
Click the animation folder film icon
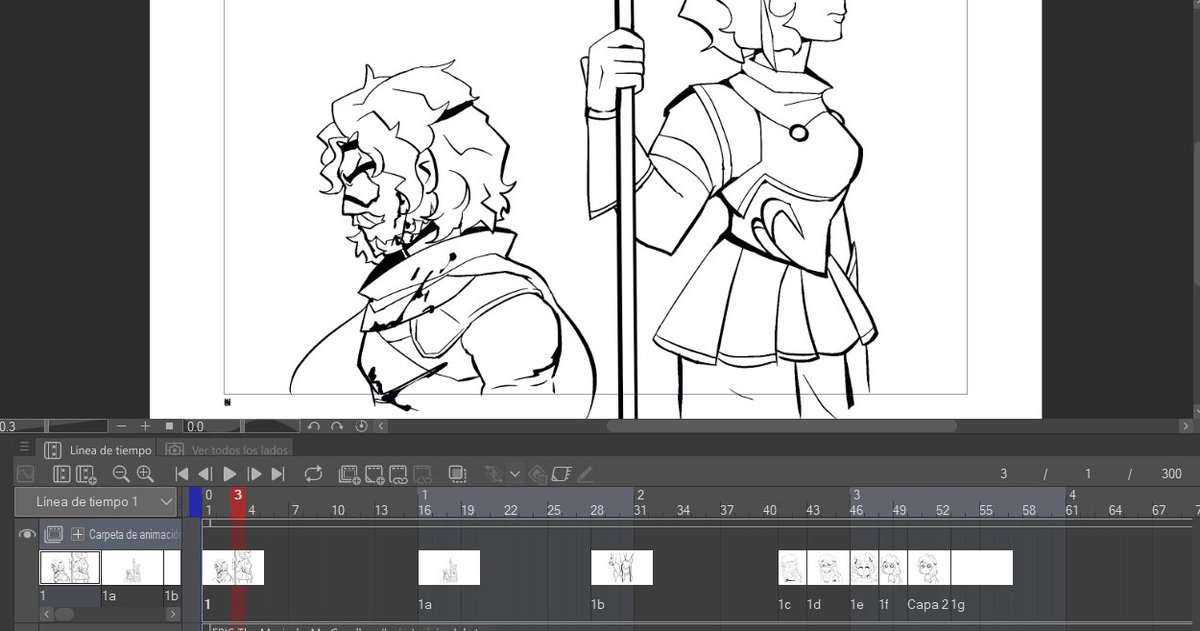pos(54,535)
